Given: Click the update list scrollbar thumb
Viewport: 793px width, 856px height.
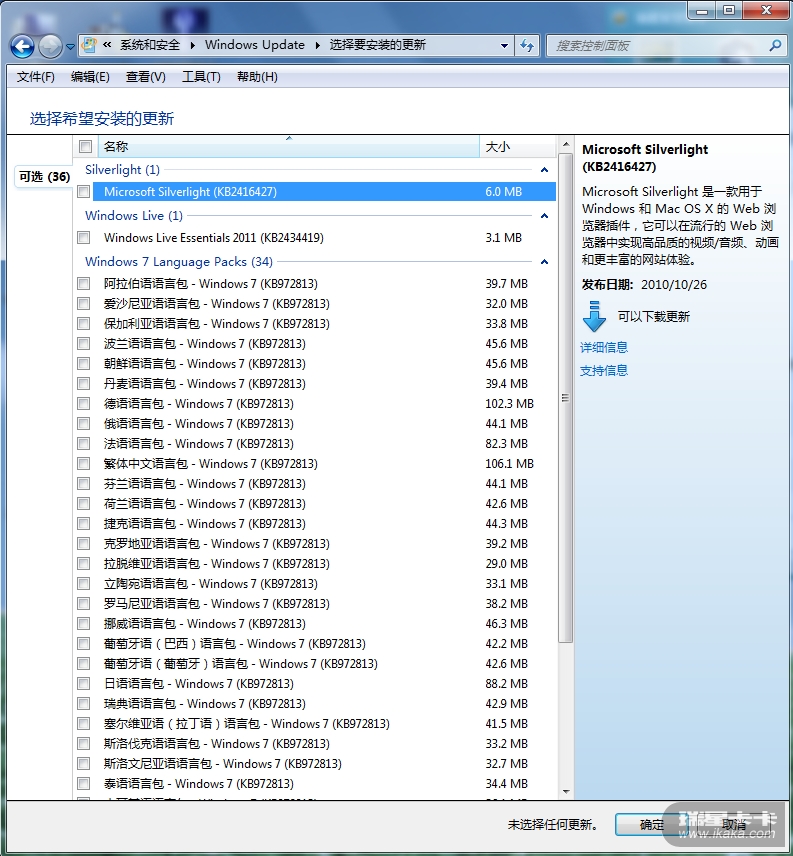Looking at the screenshot, I should [565, 397].
